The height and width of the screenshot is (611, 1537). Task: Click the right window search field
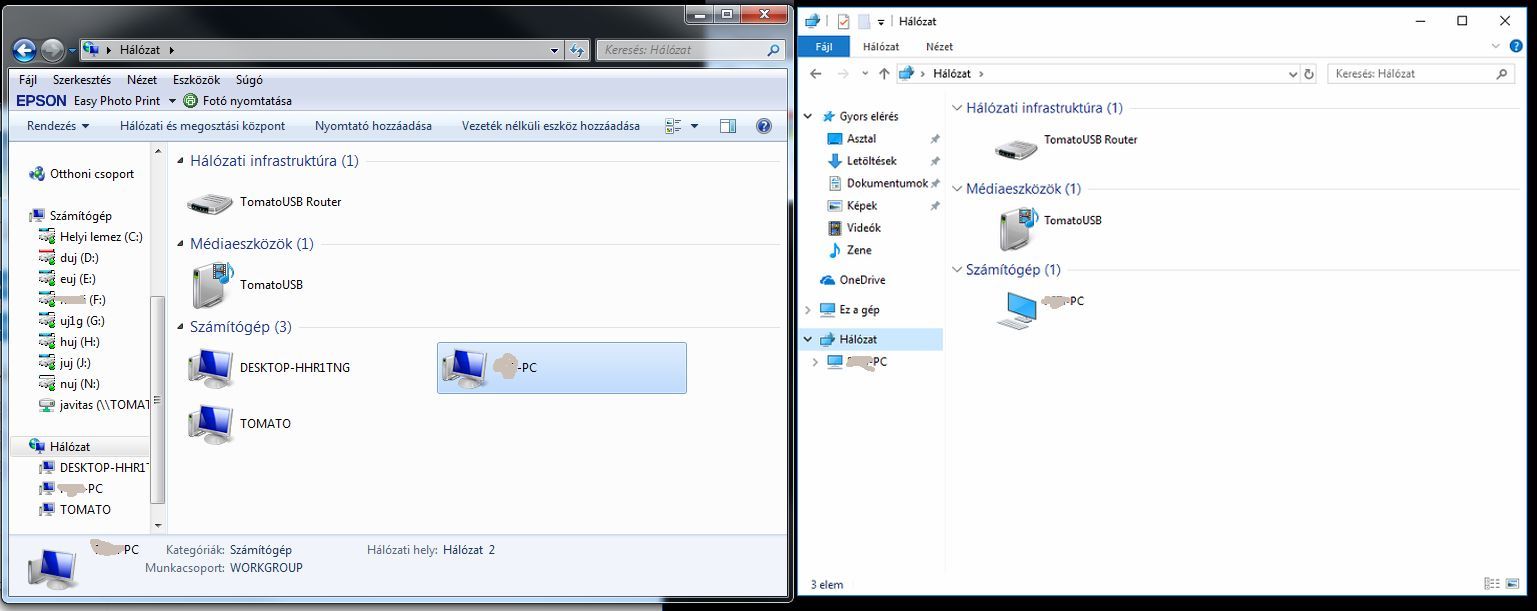pos(1420,74)
